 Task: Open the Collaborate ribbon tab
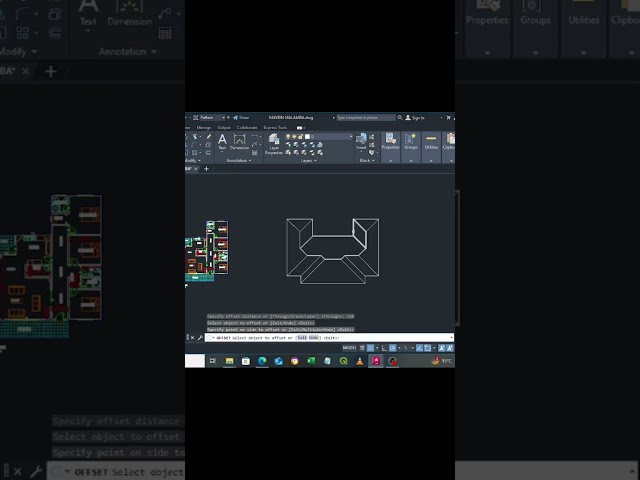(247, 128)
